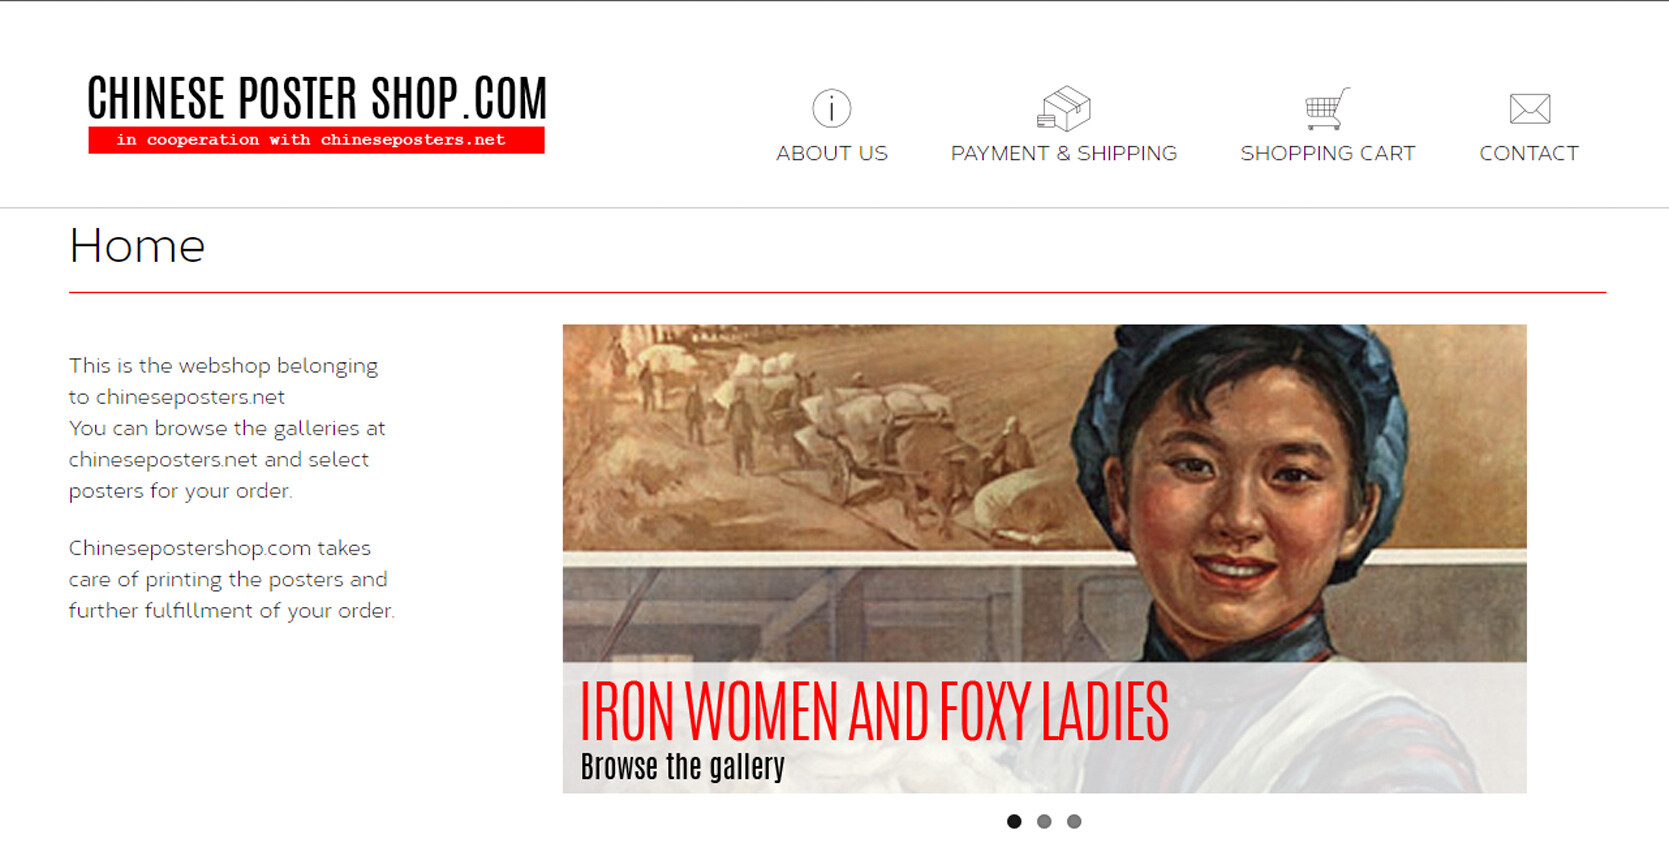Click the Payment & Shipping box icon
Image resolution: width=1669 pixels, height=856 pixels.
(1063, 108)
